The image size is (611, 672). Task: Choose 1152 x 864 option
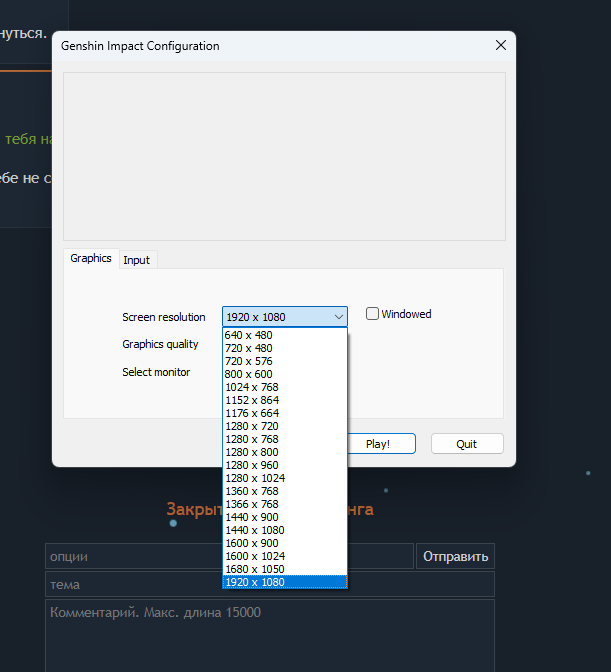(285, 400)
